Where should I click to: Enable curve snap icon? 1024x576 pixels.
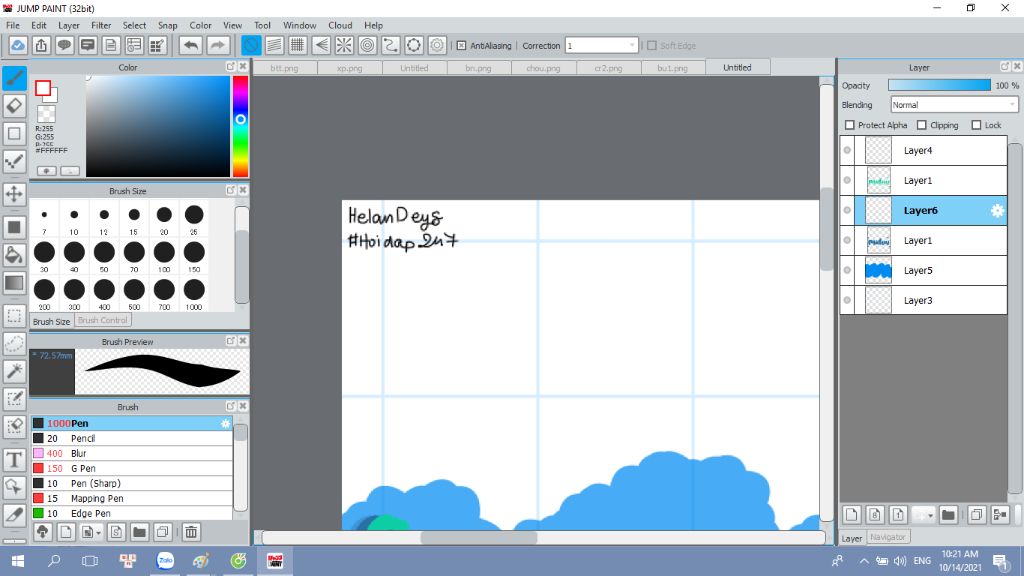click(x=391, y=45)
